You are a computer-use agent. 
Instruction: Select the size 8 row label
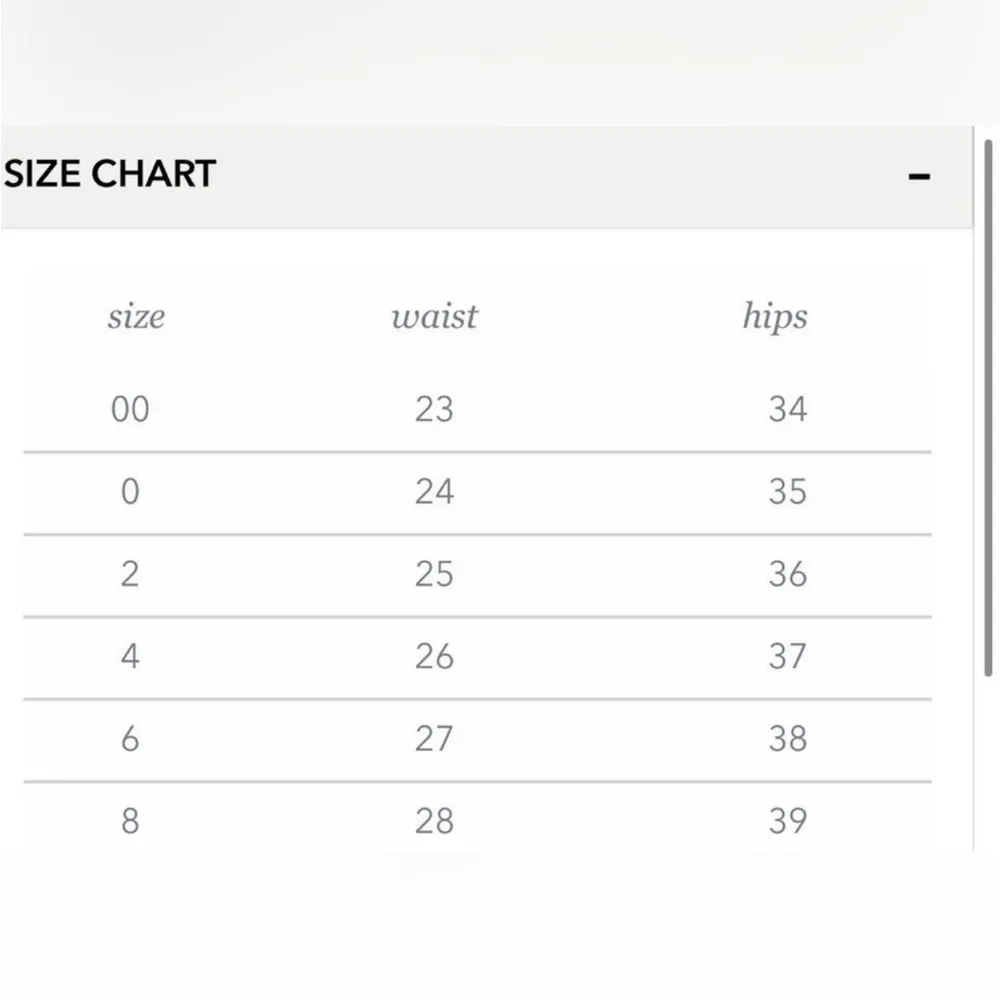[130, 821]
